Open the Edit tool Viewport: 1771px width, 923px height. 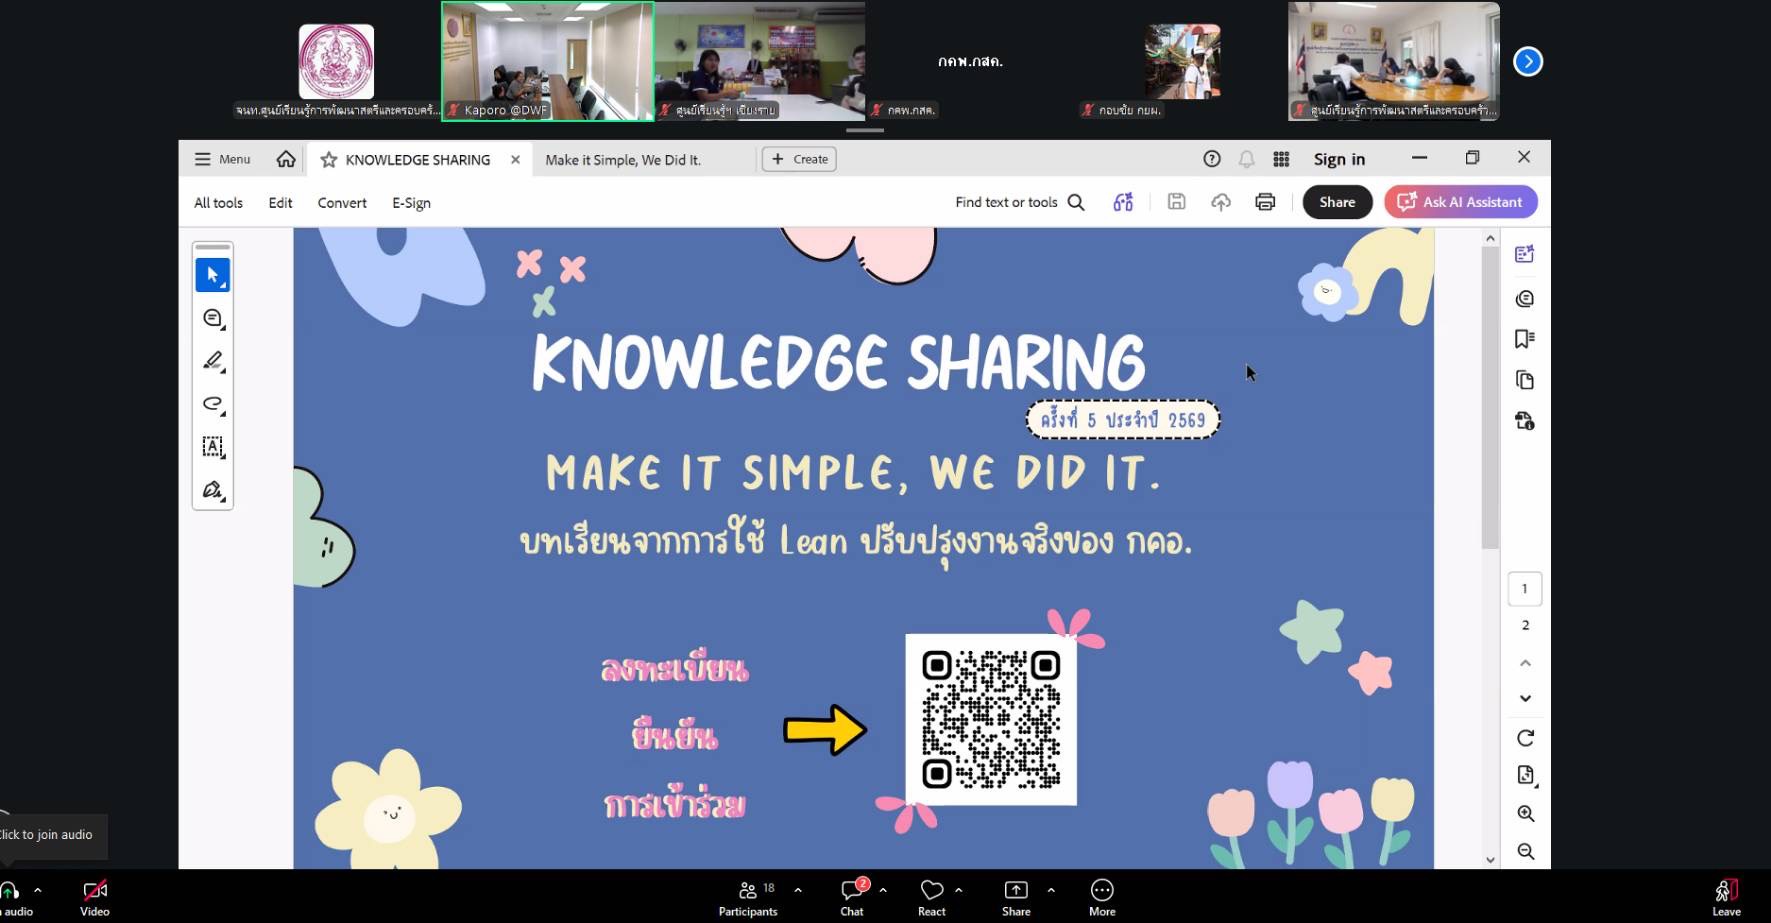280,203
